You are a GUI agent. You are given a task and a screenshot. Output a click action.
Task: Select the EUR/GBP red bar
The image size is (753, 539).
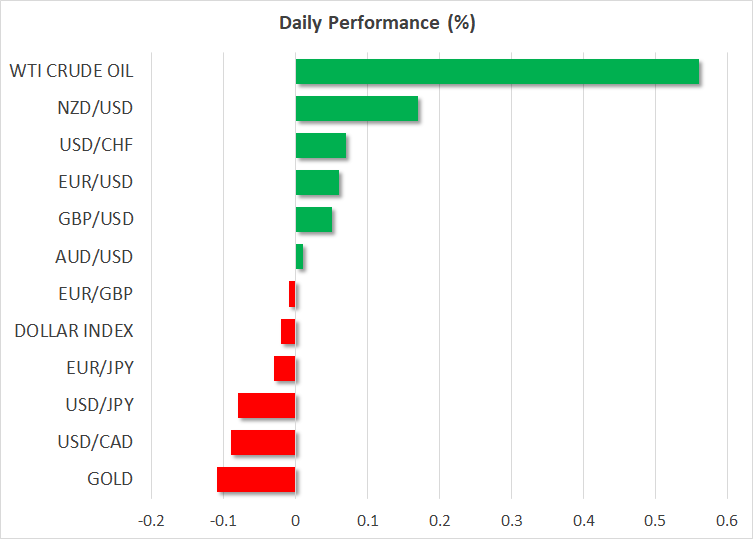click(x=292, y=294)
